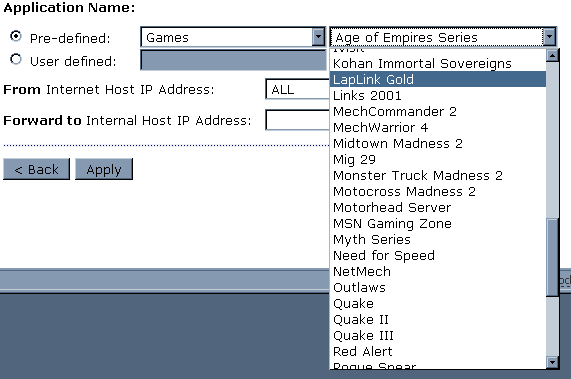Open the Games category dropdown
The width and height of the screenshot is (571, 379).
pos(233,37)
